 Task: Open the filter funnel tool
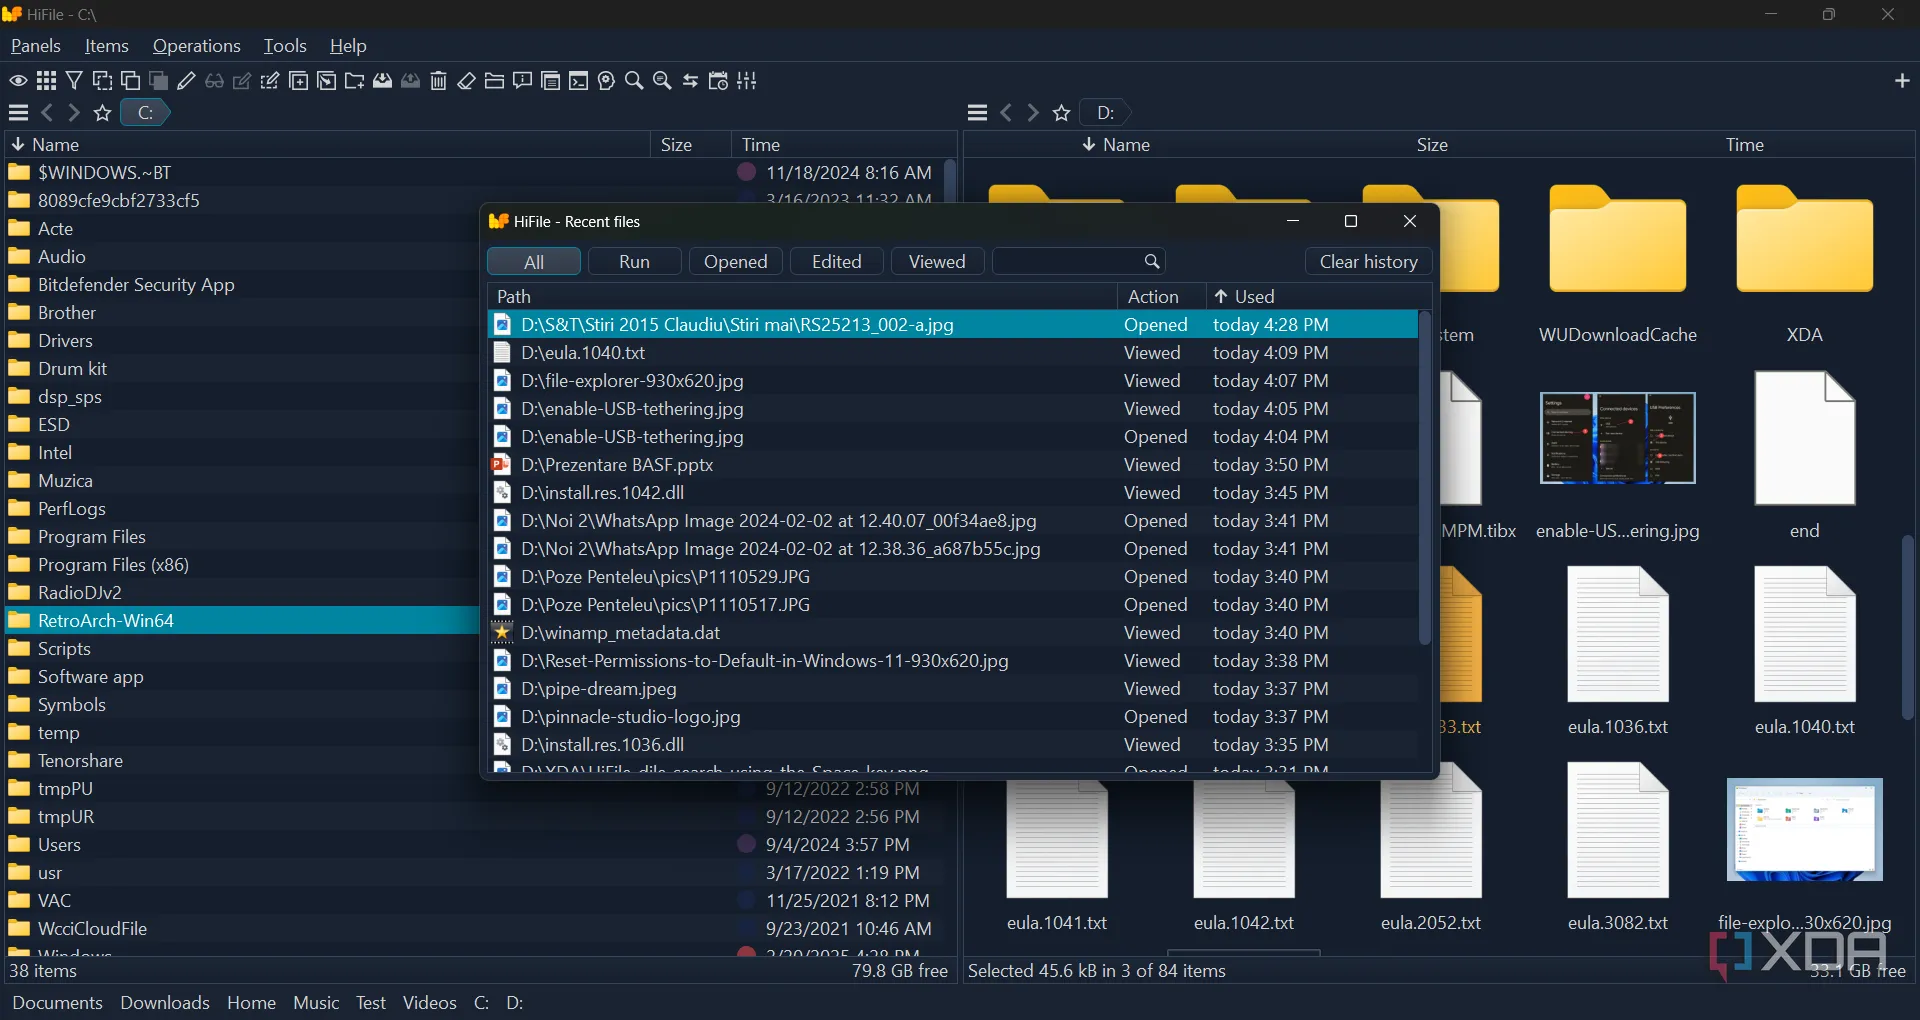pos(74,81)
